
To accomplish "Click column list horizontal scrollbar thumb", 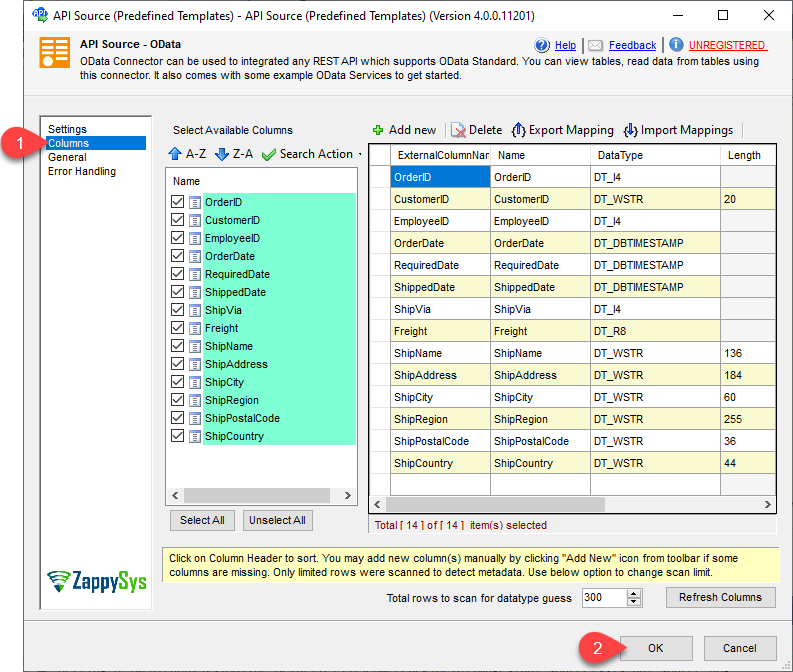I will click(x=257, y=496).
